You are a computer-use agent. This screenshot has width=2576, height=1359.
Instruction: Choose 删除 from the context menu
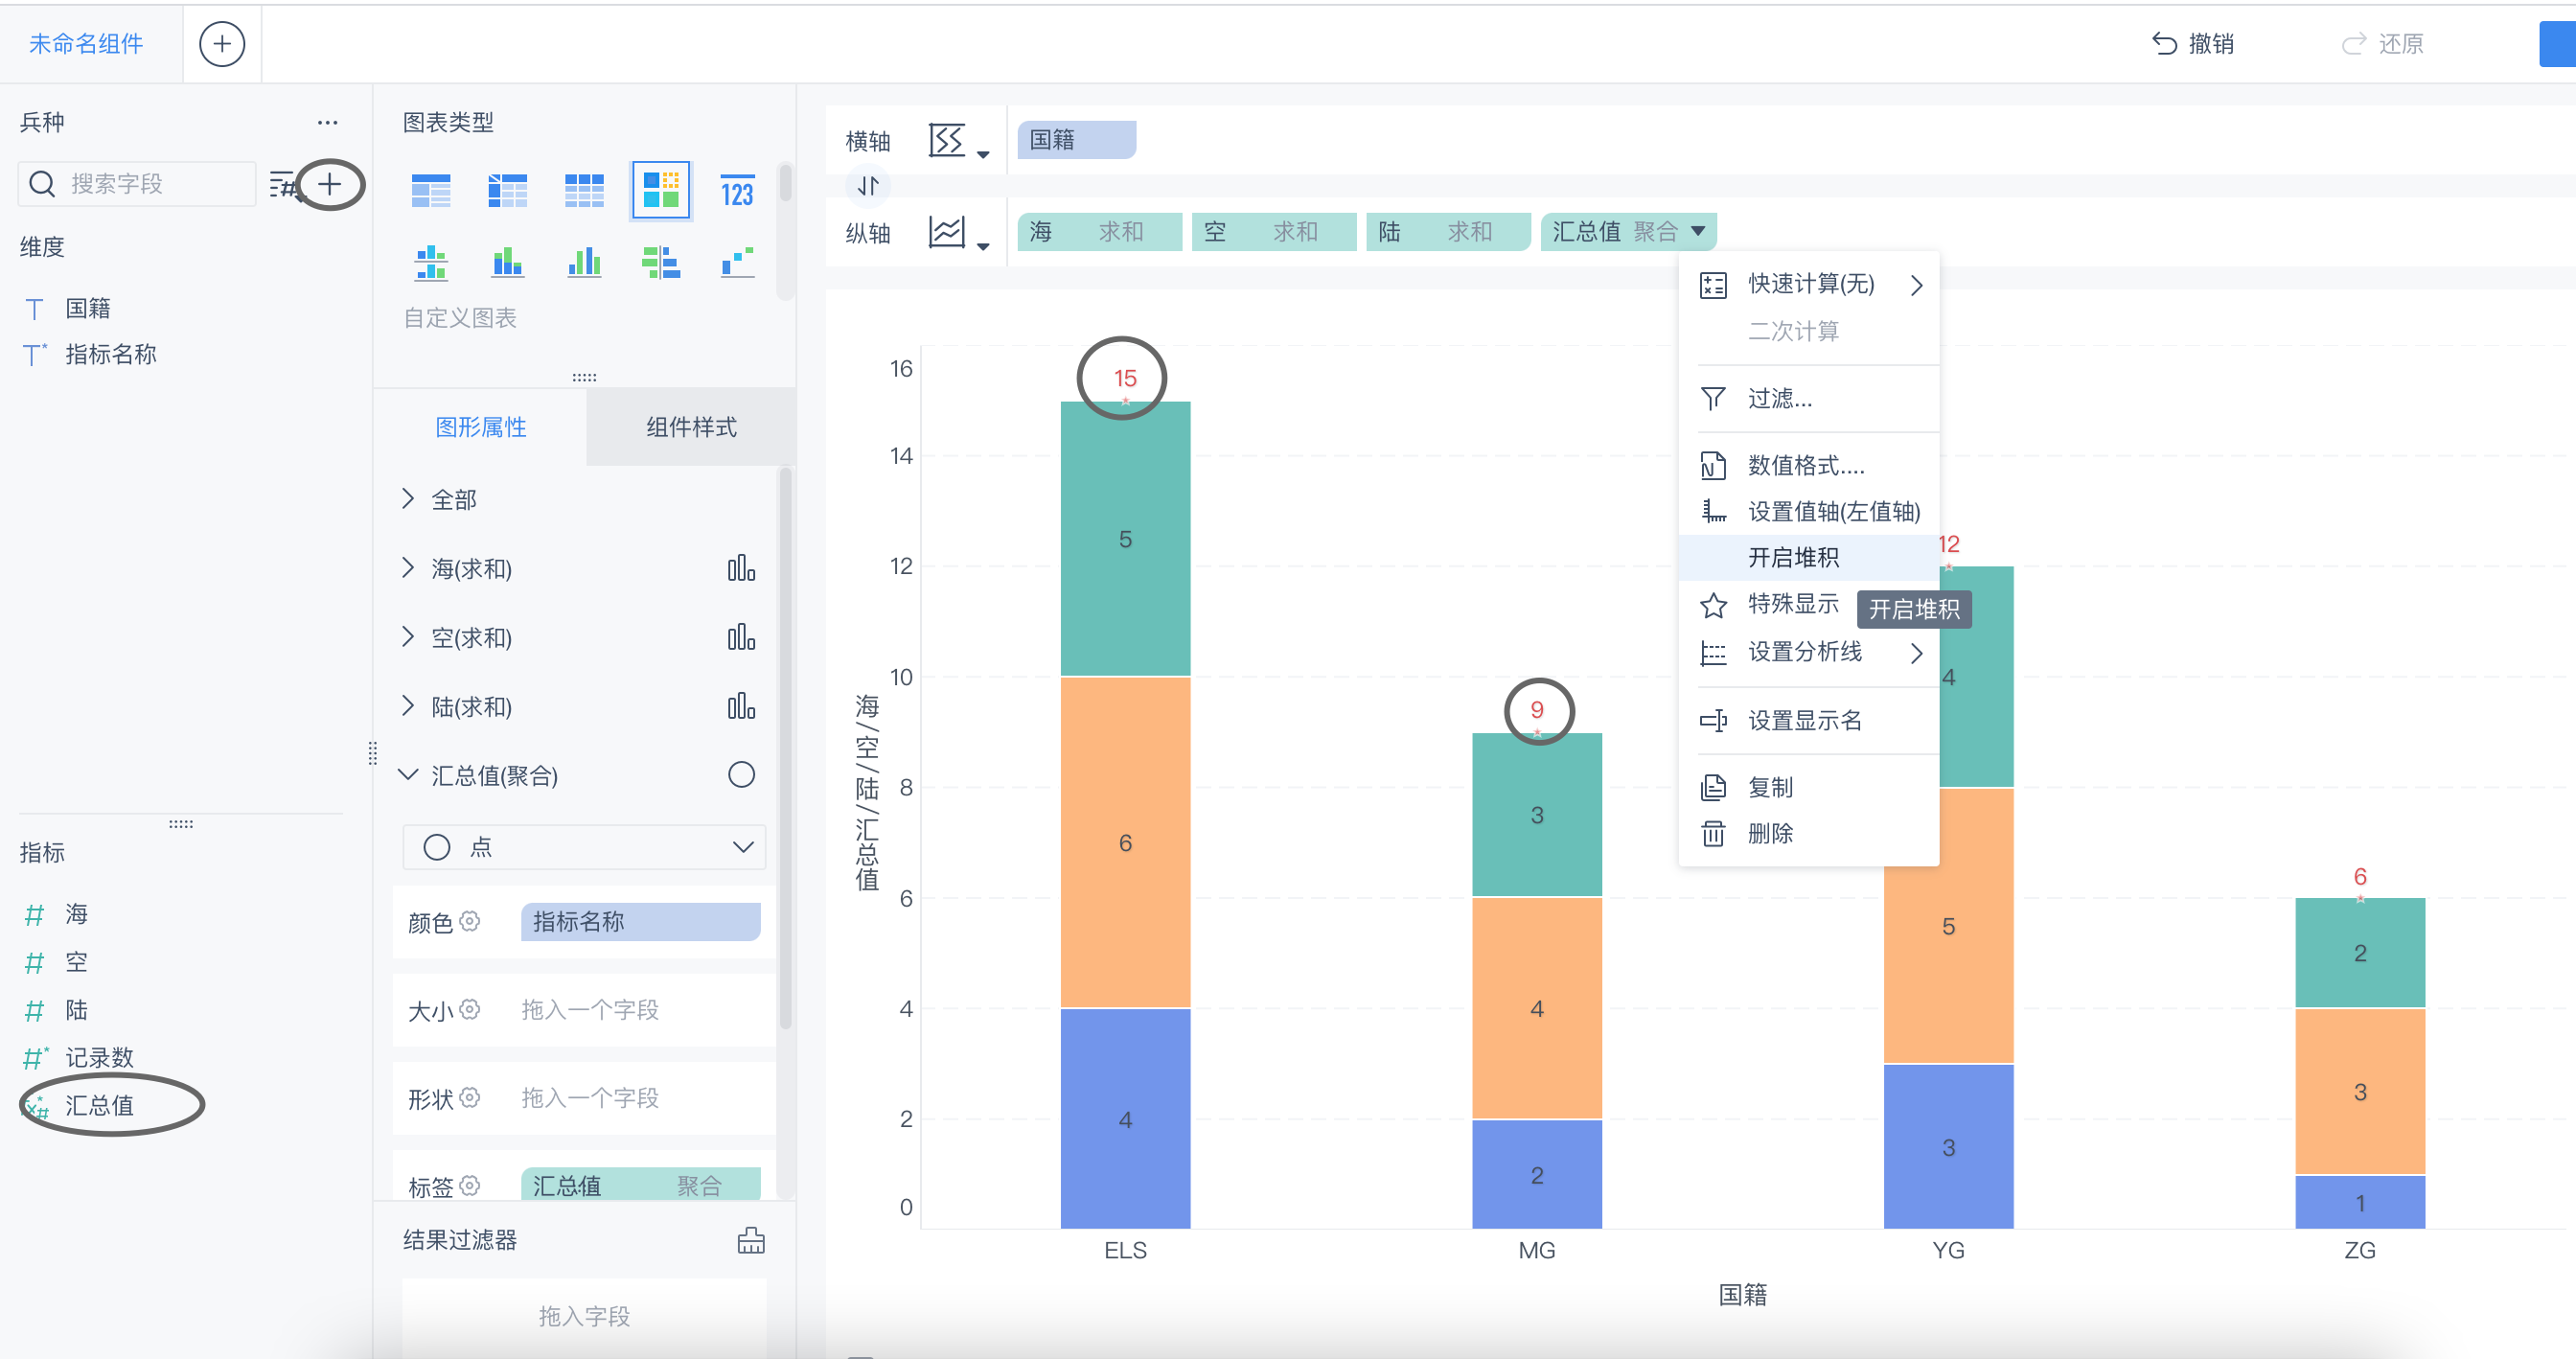[x=1808, y=834]
